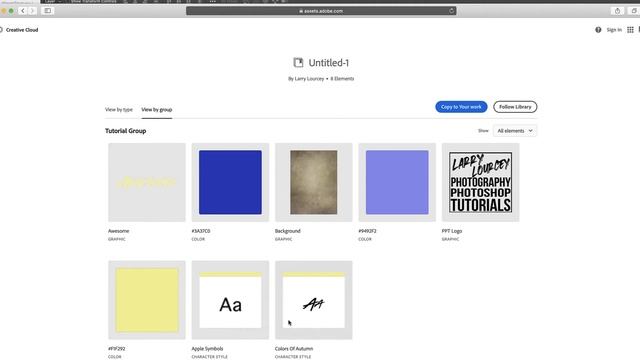Switch to View by type tab

[x=119, y=109]
